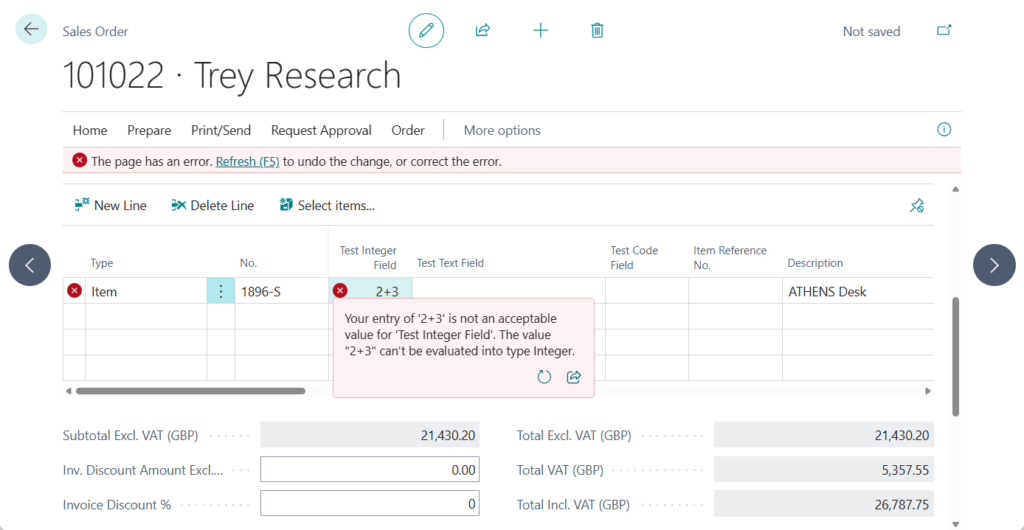The height and width of the screenshot is (530, 1024).
Task: Open page in new window icon
Action: click(943, 31)
